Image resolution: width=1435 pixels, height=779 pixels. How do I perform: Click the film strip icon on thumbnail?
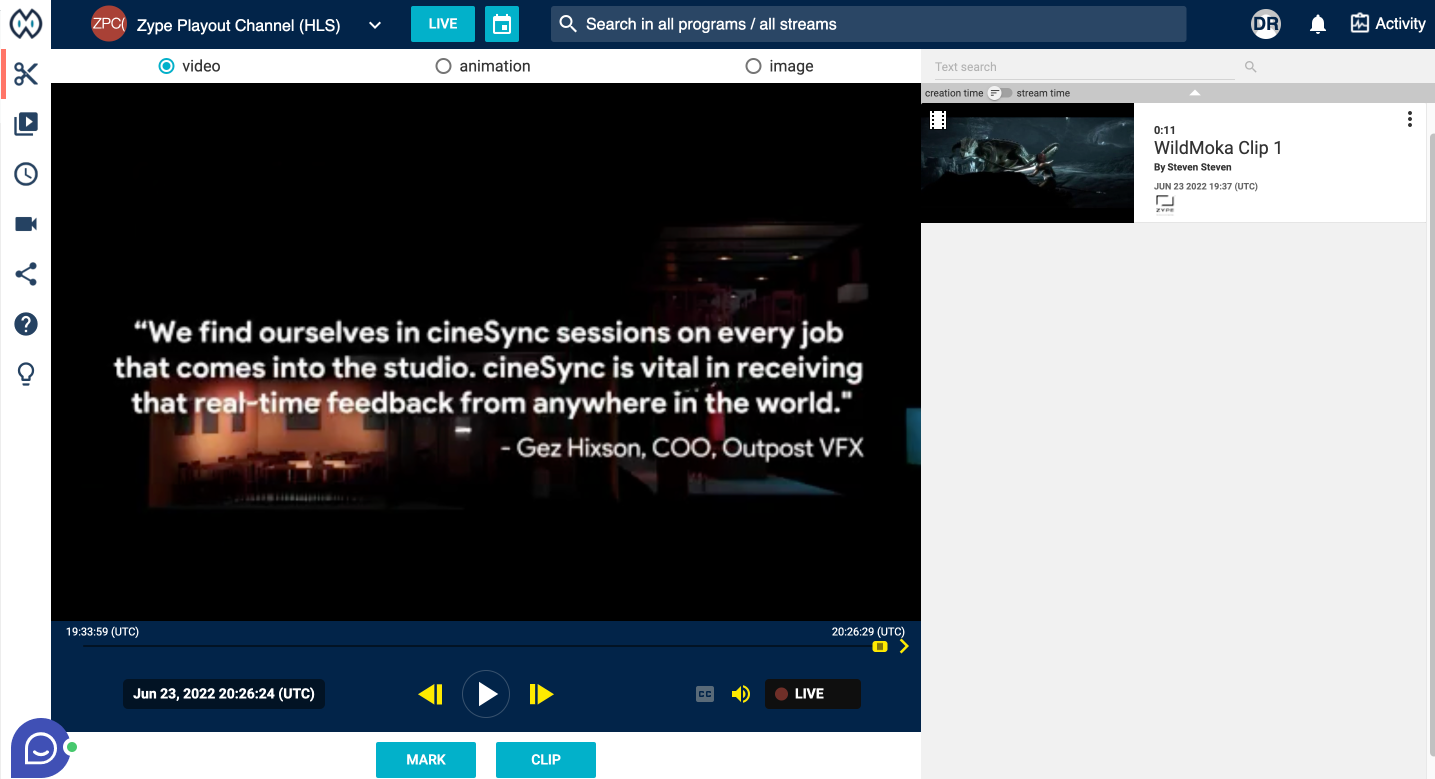tap(937, 120)
